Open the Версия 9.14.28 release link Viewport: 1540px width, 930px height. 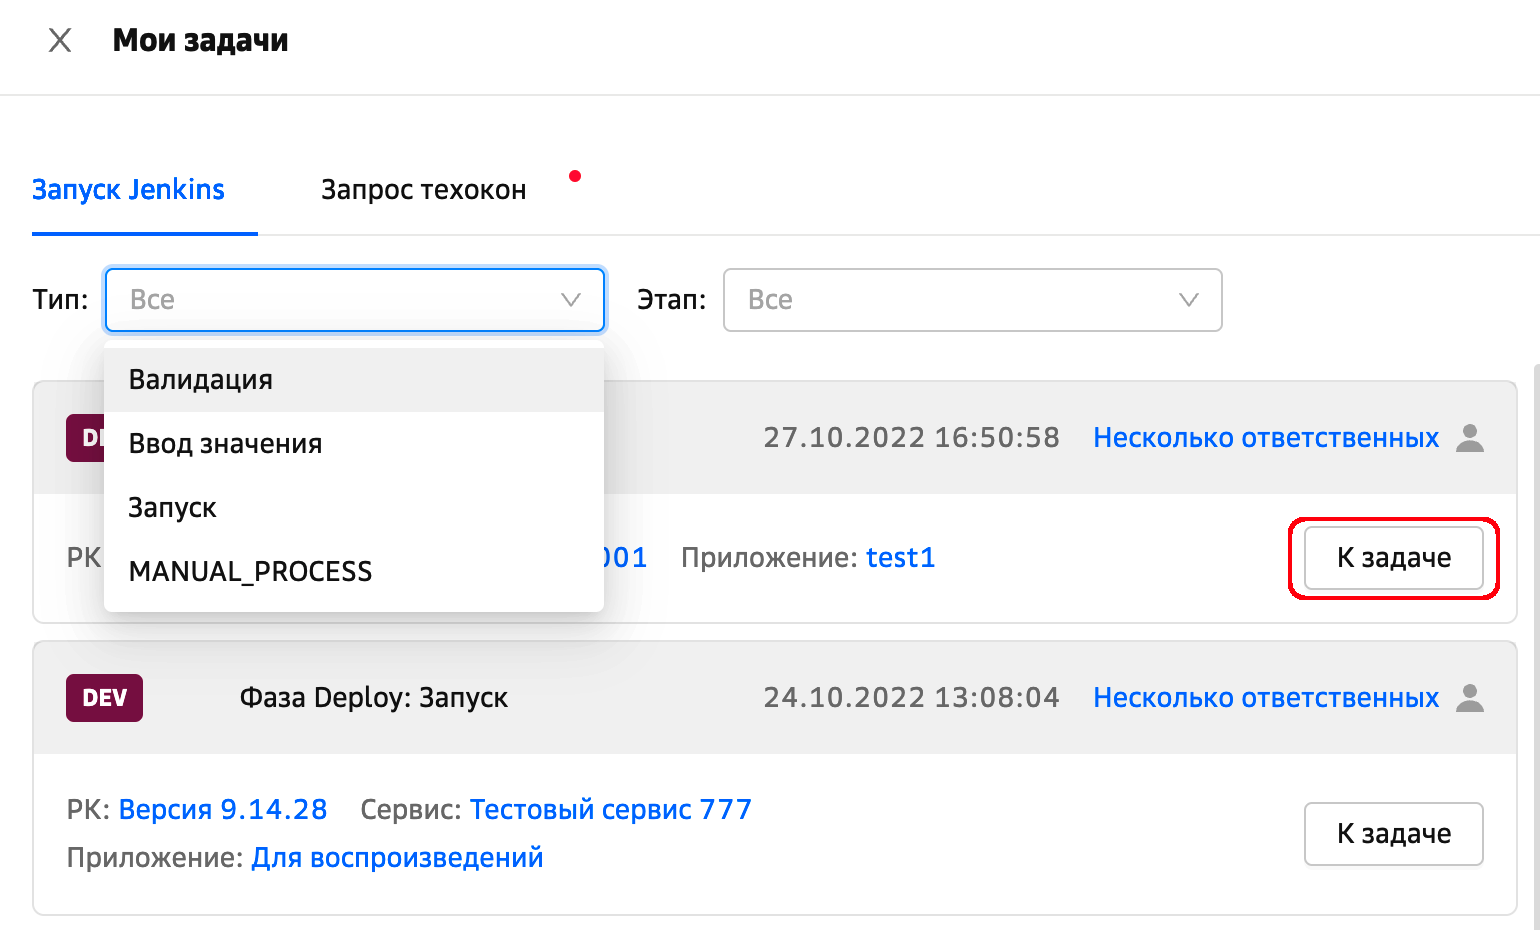click(x=223, y=810)
